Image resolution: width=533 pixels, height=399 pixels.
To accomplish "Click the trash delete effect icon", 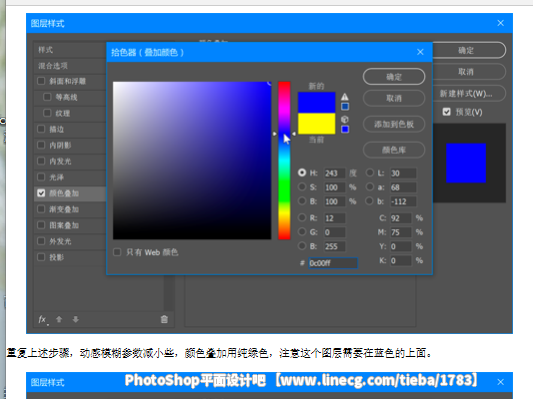I will point(164,319).
